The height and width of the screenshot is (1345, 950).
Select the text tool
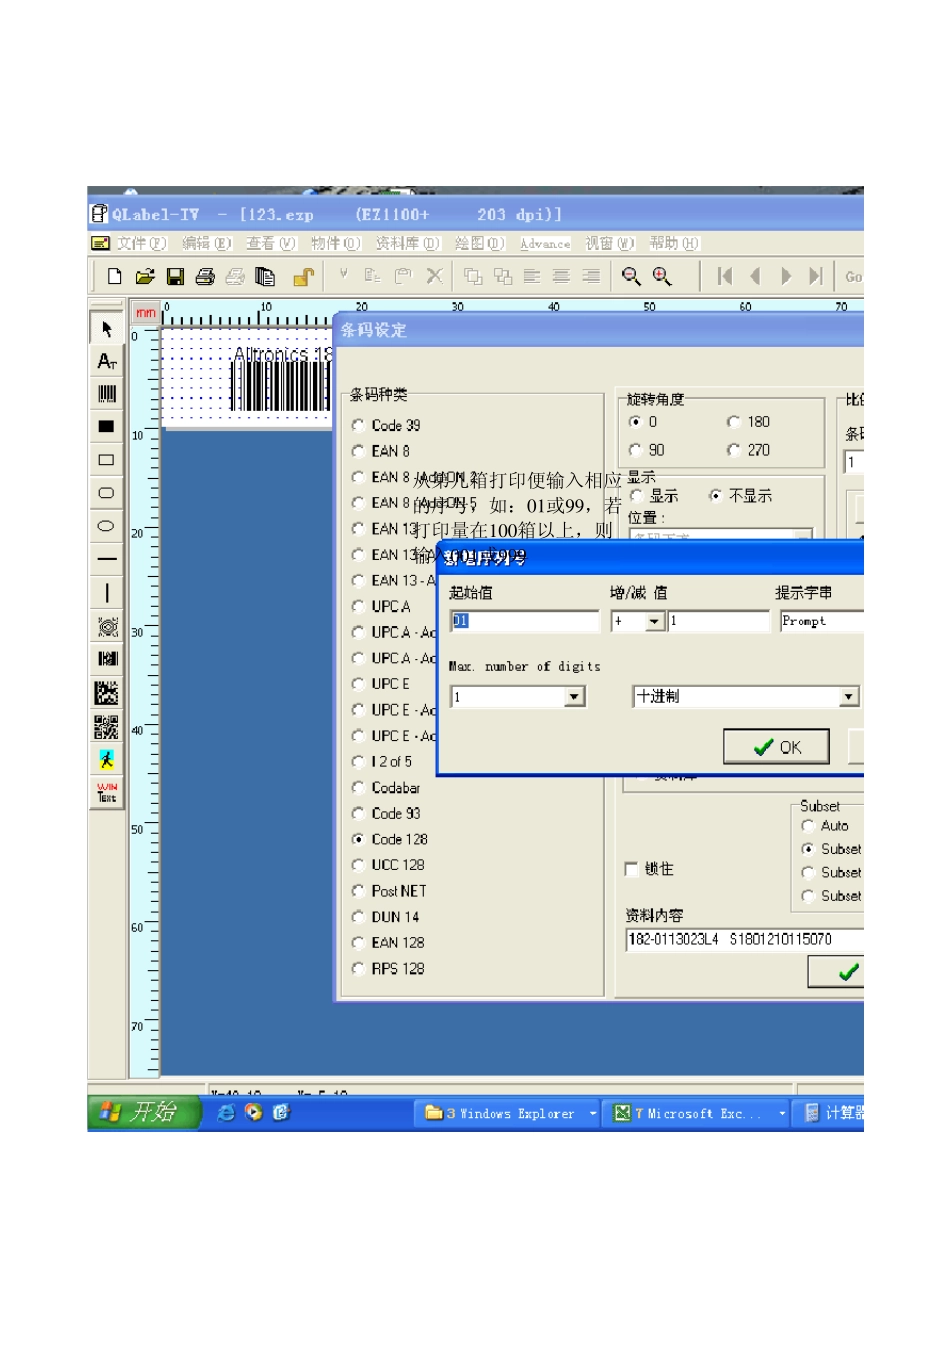pyautogui.click(x=106, y=361)
